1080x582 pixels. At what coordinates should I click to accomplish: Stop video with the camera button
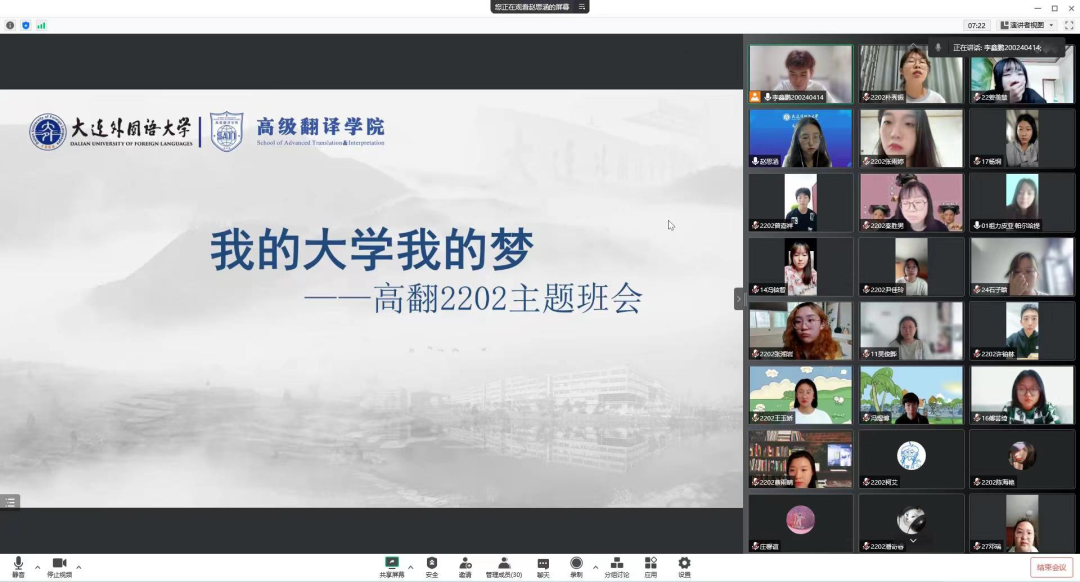59,566
